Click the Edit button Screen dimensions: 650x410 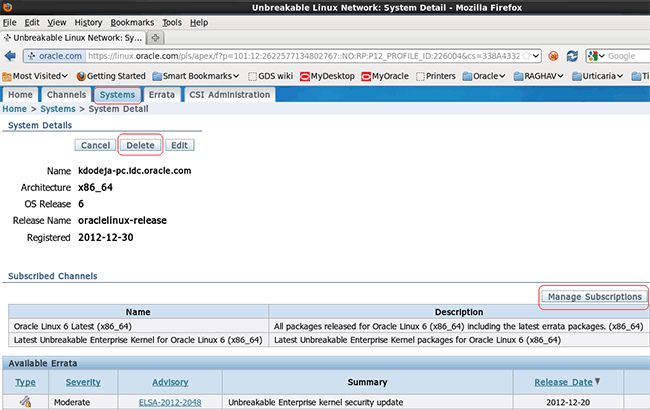179,145
